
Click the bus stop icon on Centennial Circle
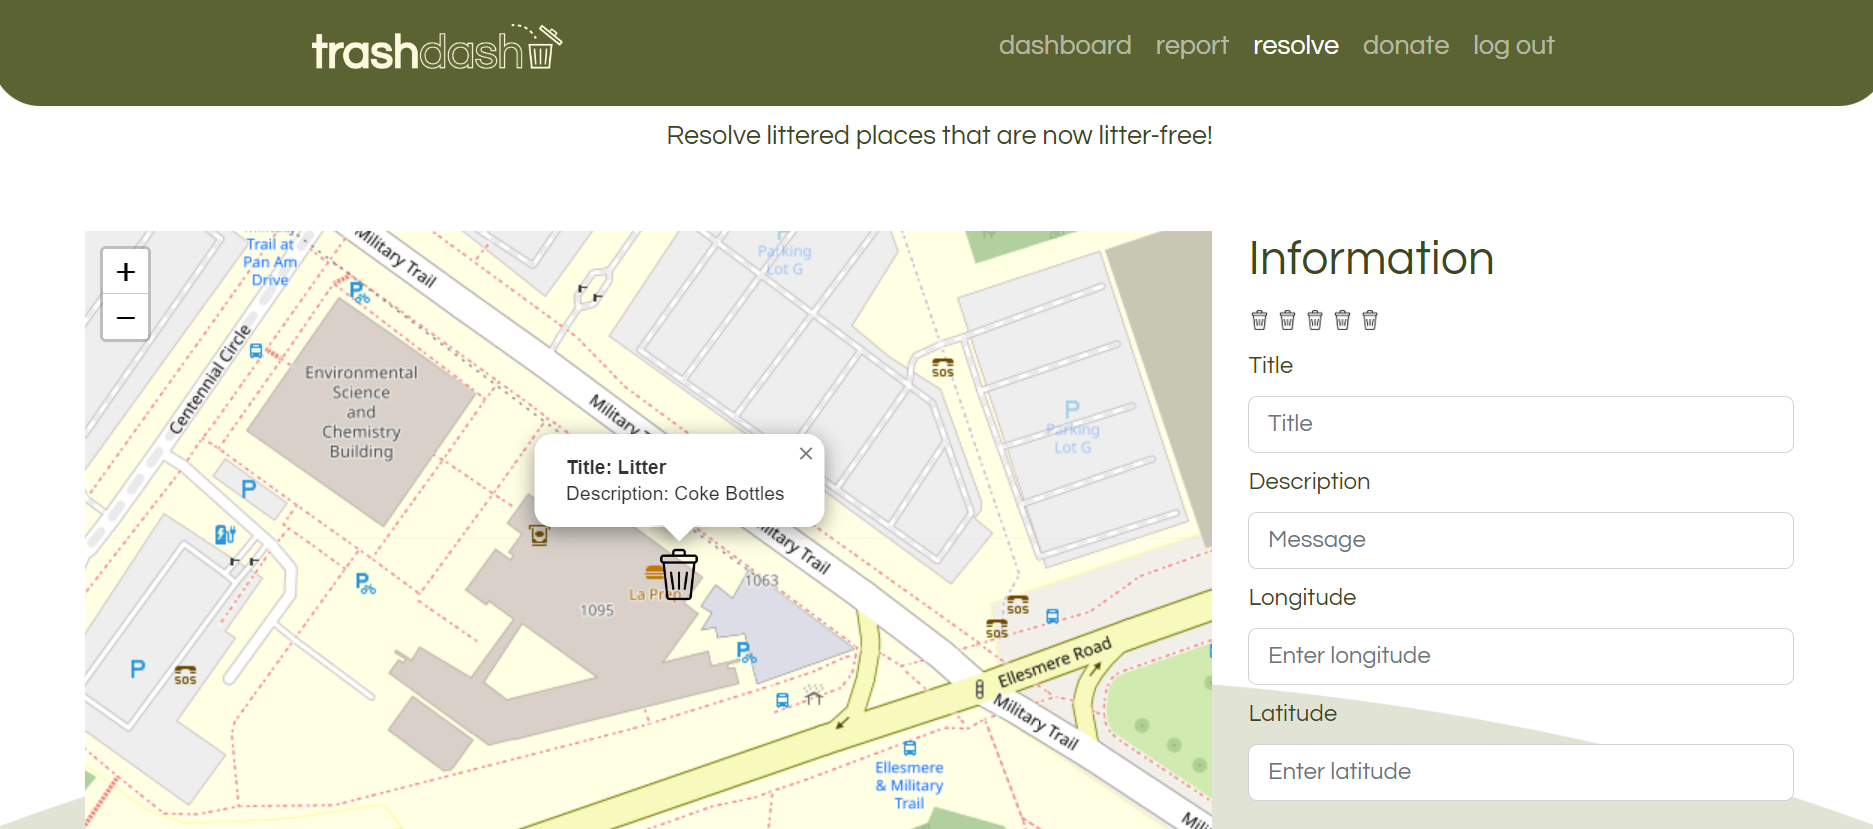[x=256, y=351]
